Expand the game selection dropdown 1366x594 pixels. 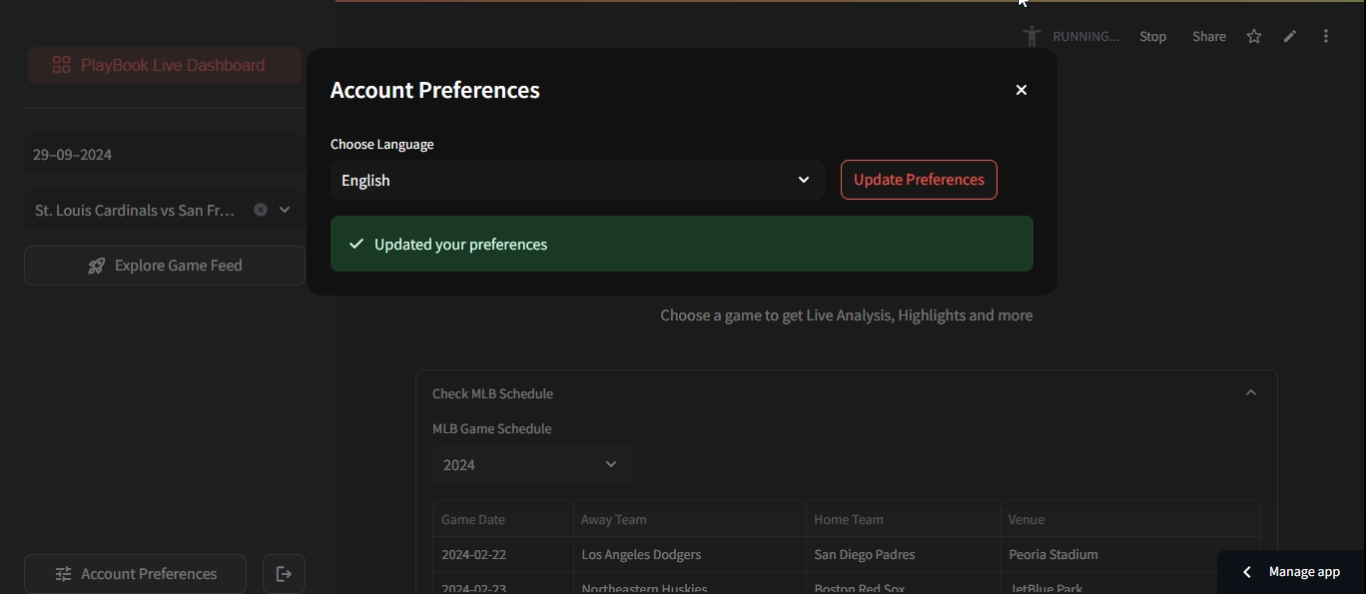point(285,210)
